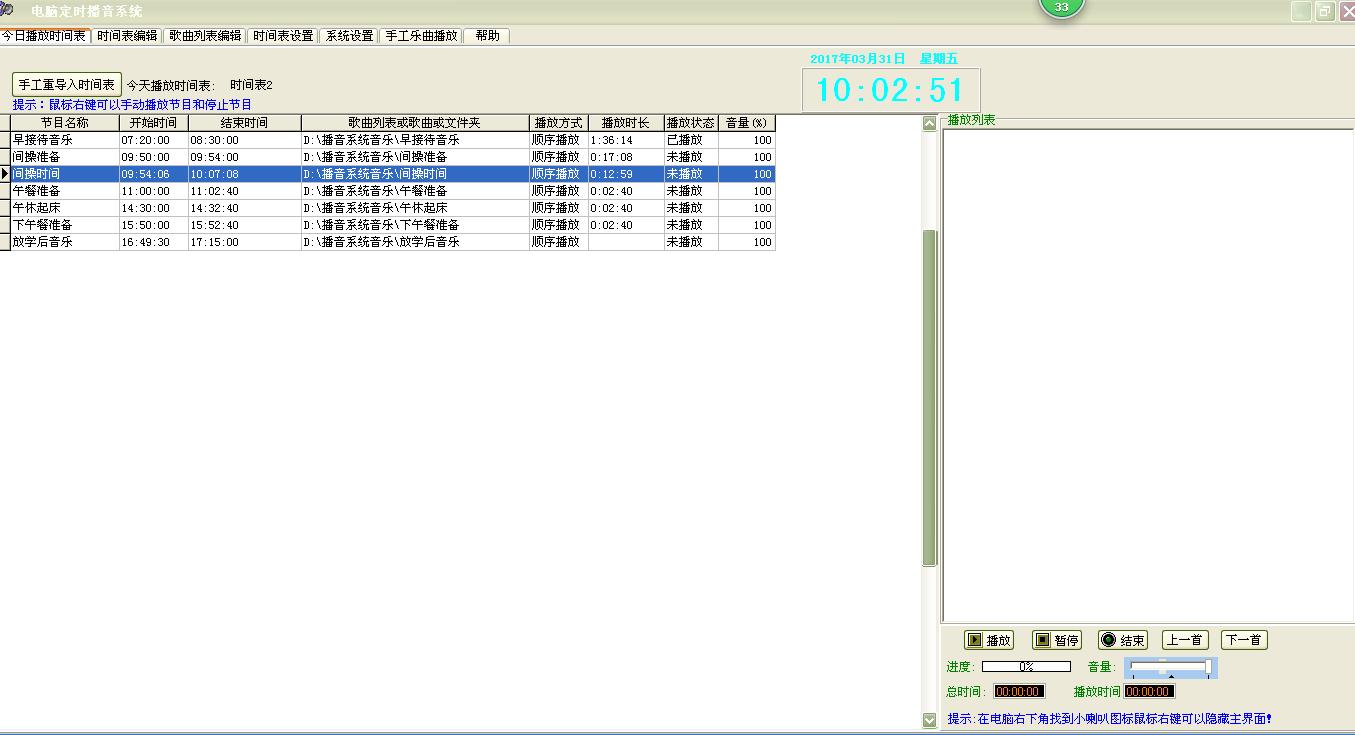
Task: Click the 结束时间 column header
Action: click(245, 123)
